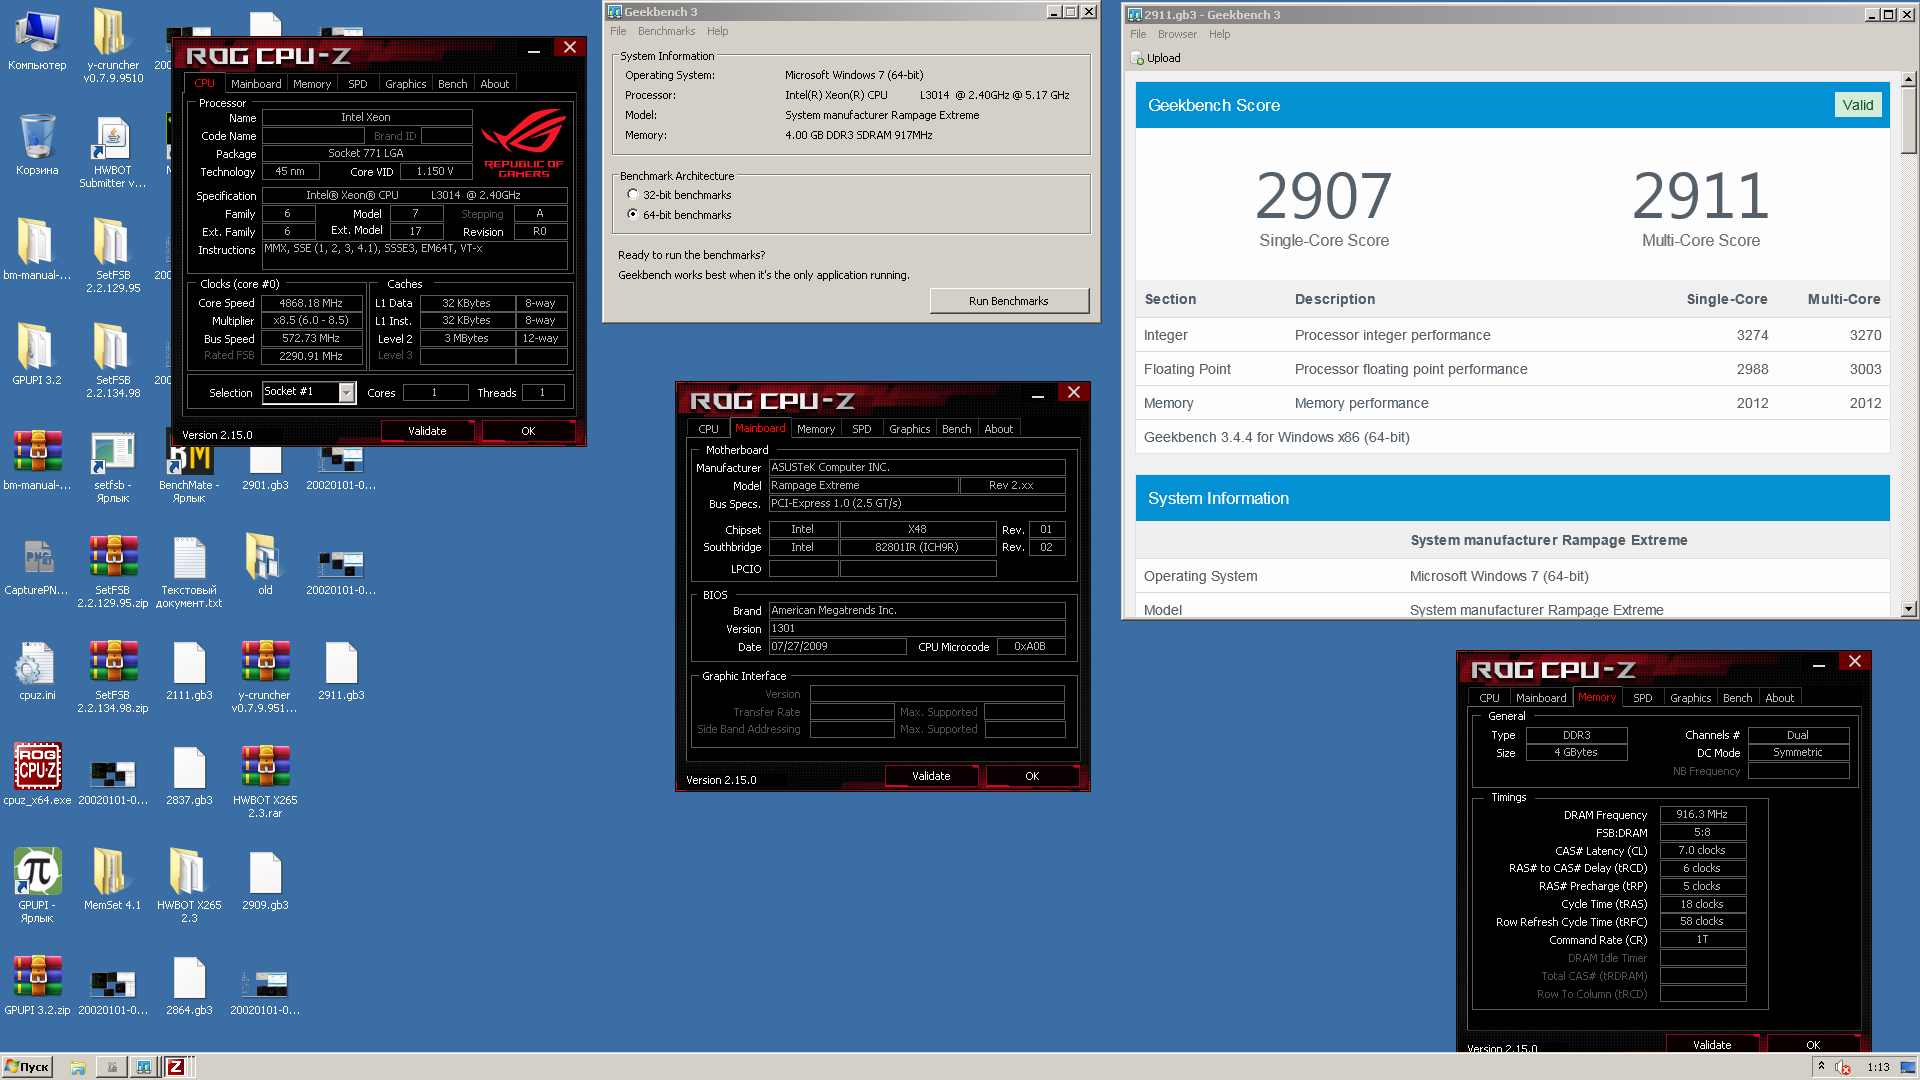Switch to CPU tab in the Memory CPU-Z window
Screen dimensions: 1920x1080
1489,698
